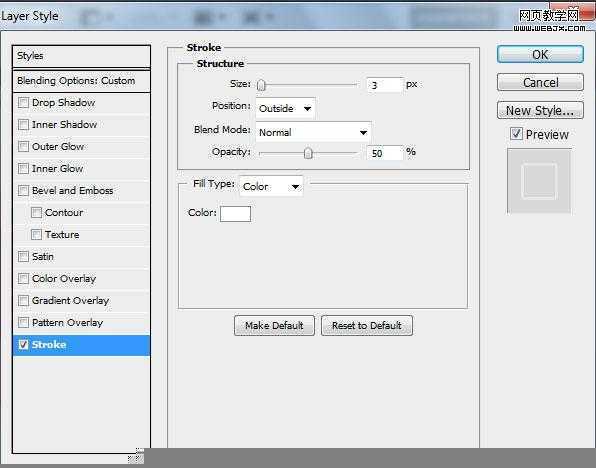Click the Reset to Default button
Image resolution: width=596 pixels, height=468 pixels.
pos(367,325)
